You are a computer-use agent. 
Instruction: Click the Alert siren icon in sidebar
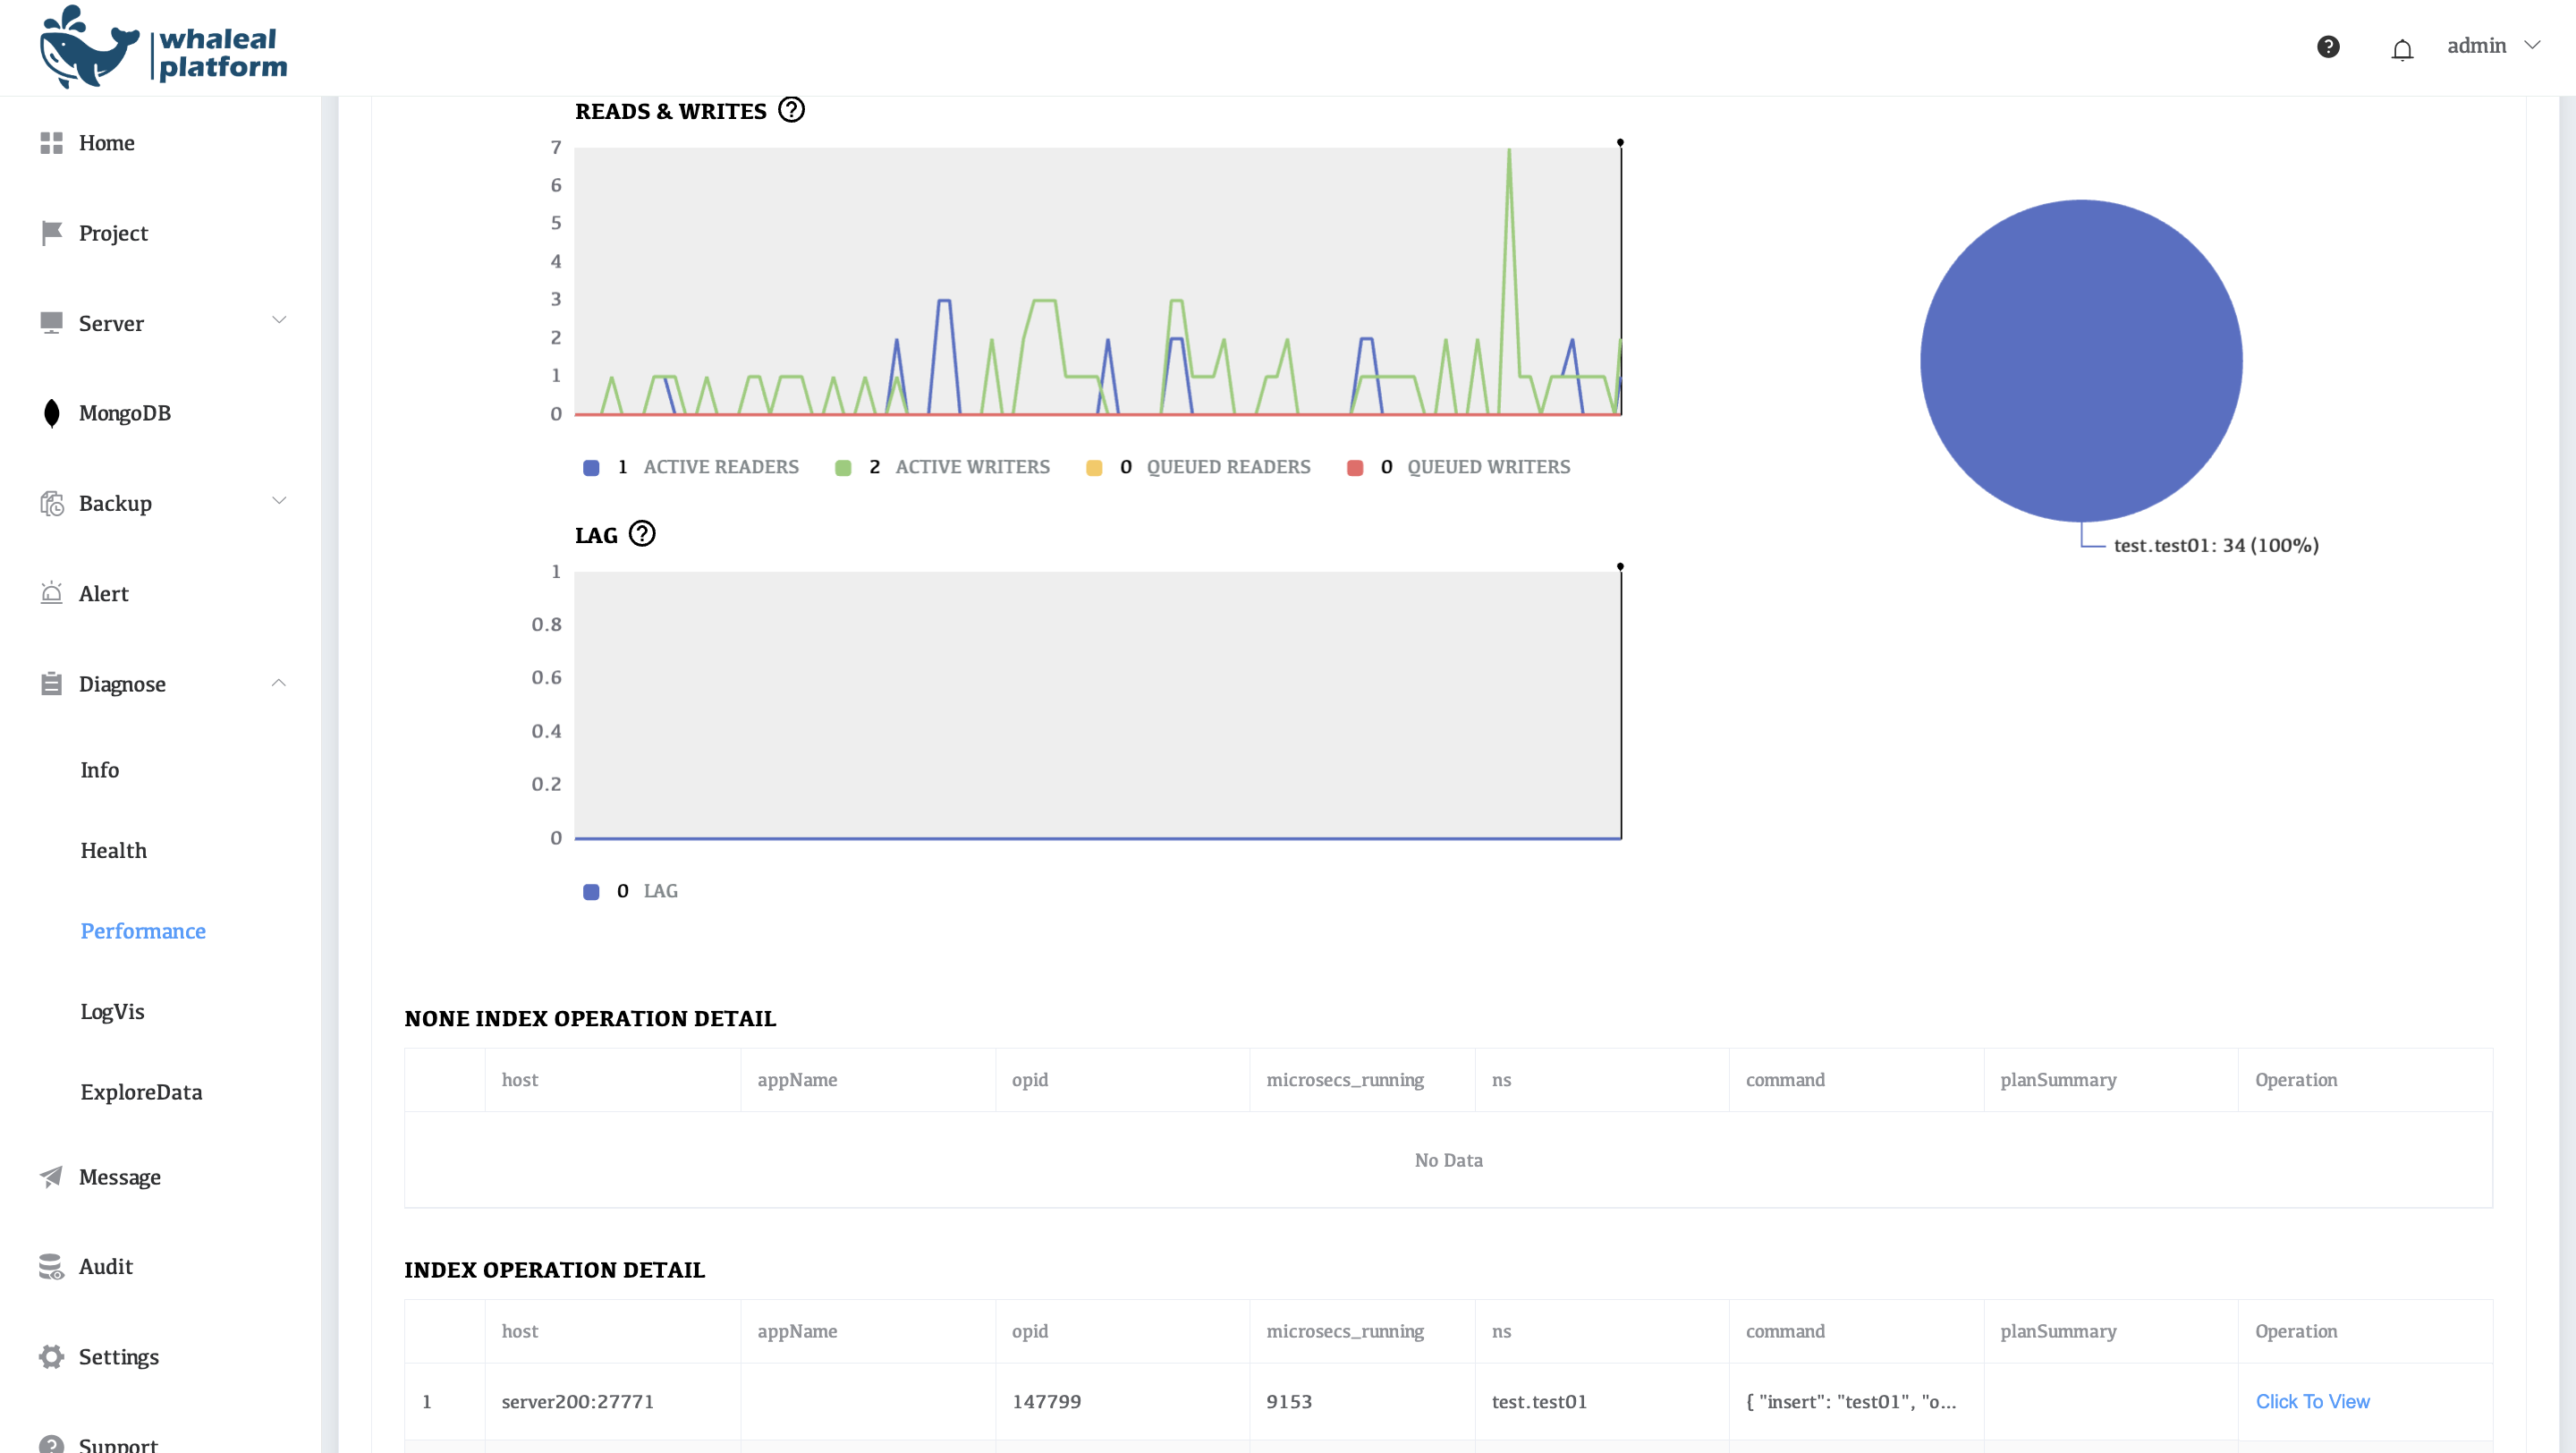tap(52, 593)
